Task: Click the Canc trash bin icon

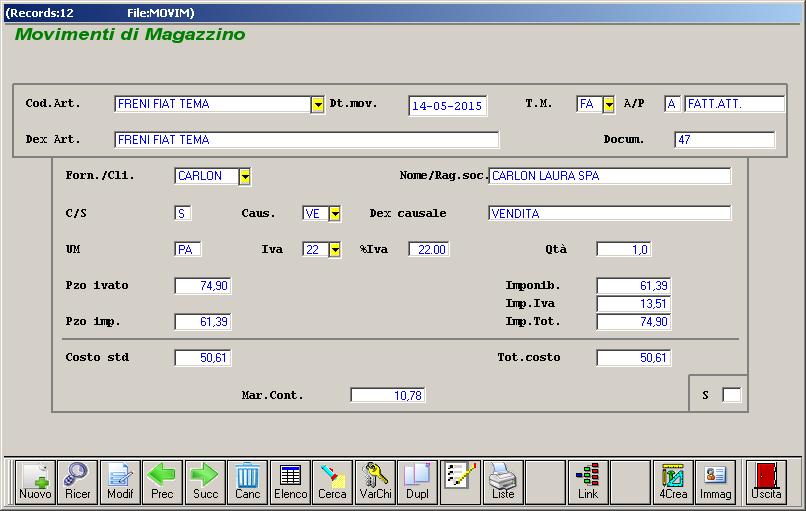Action: [247, 482]
